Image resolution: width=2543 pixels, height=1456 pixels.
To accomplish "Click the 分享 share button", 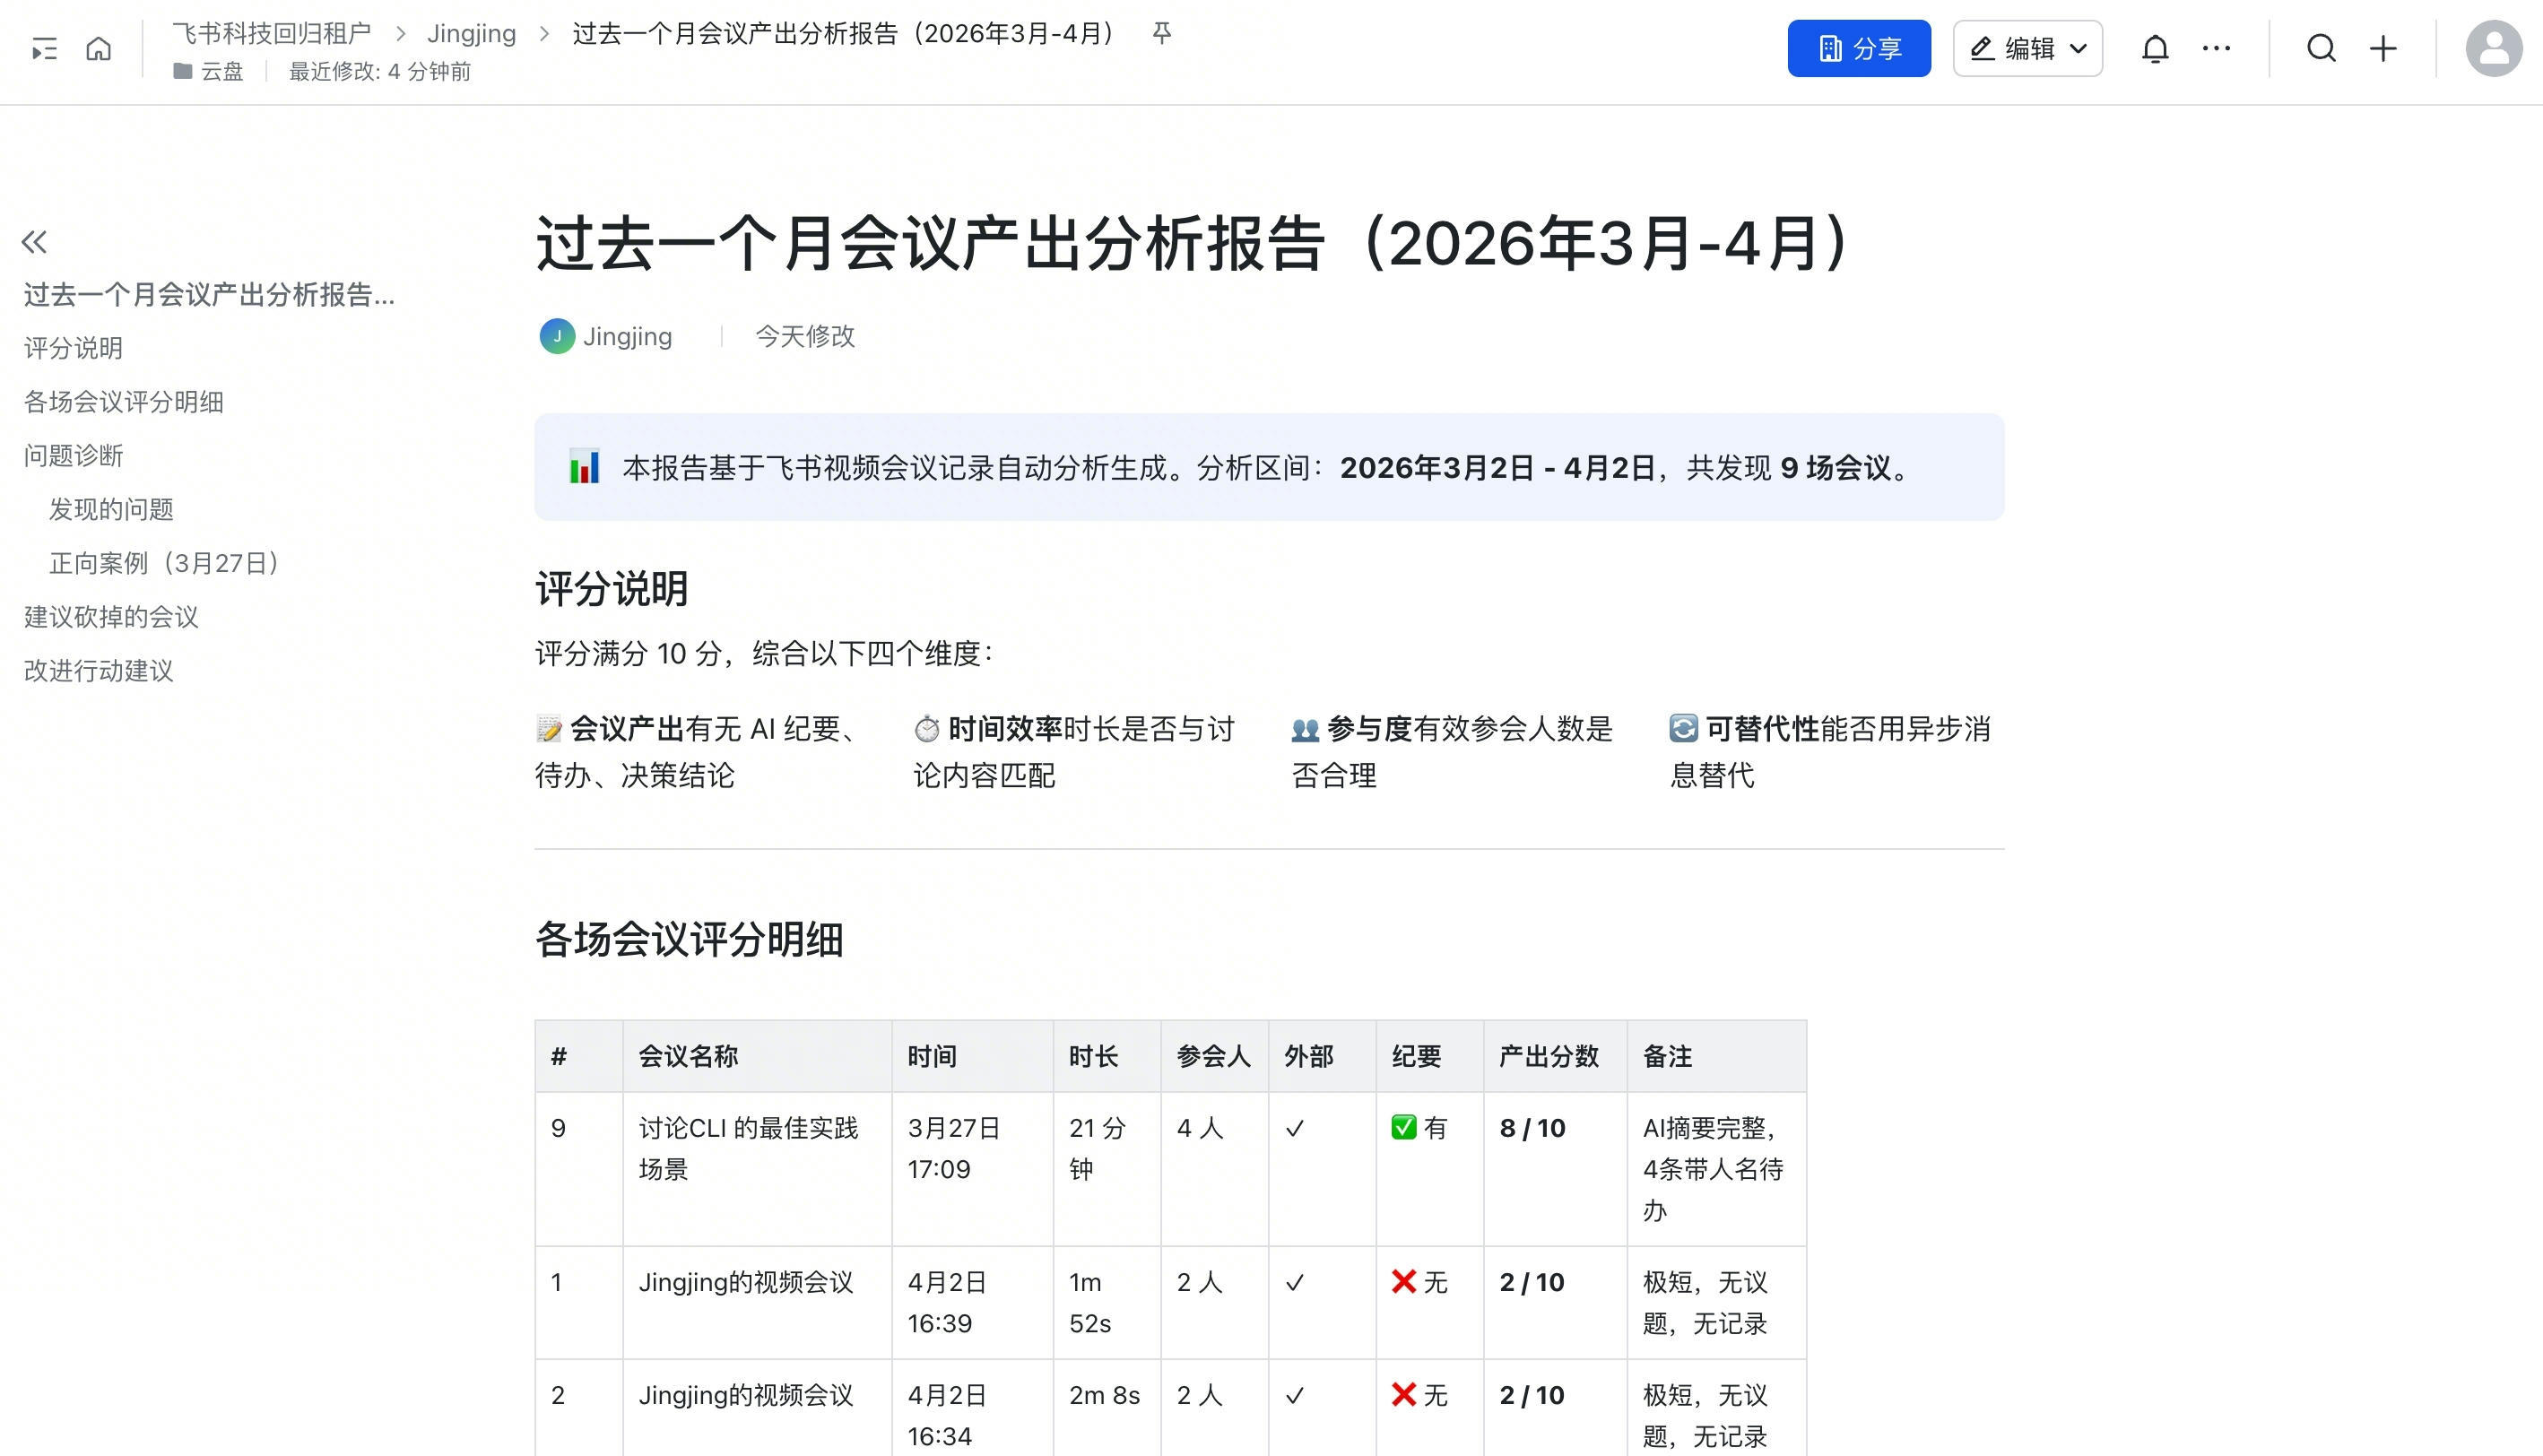I will (x=1859, y=48).
